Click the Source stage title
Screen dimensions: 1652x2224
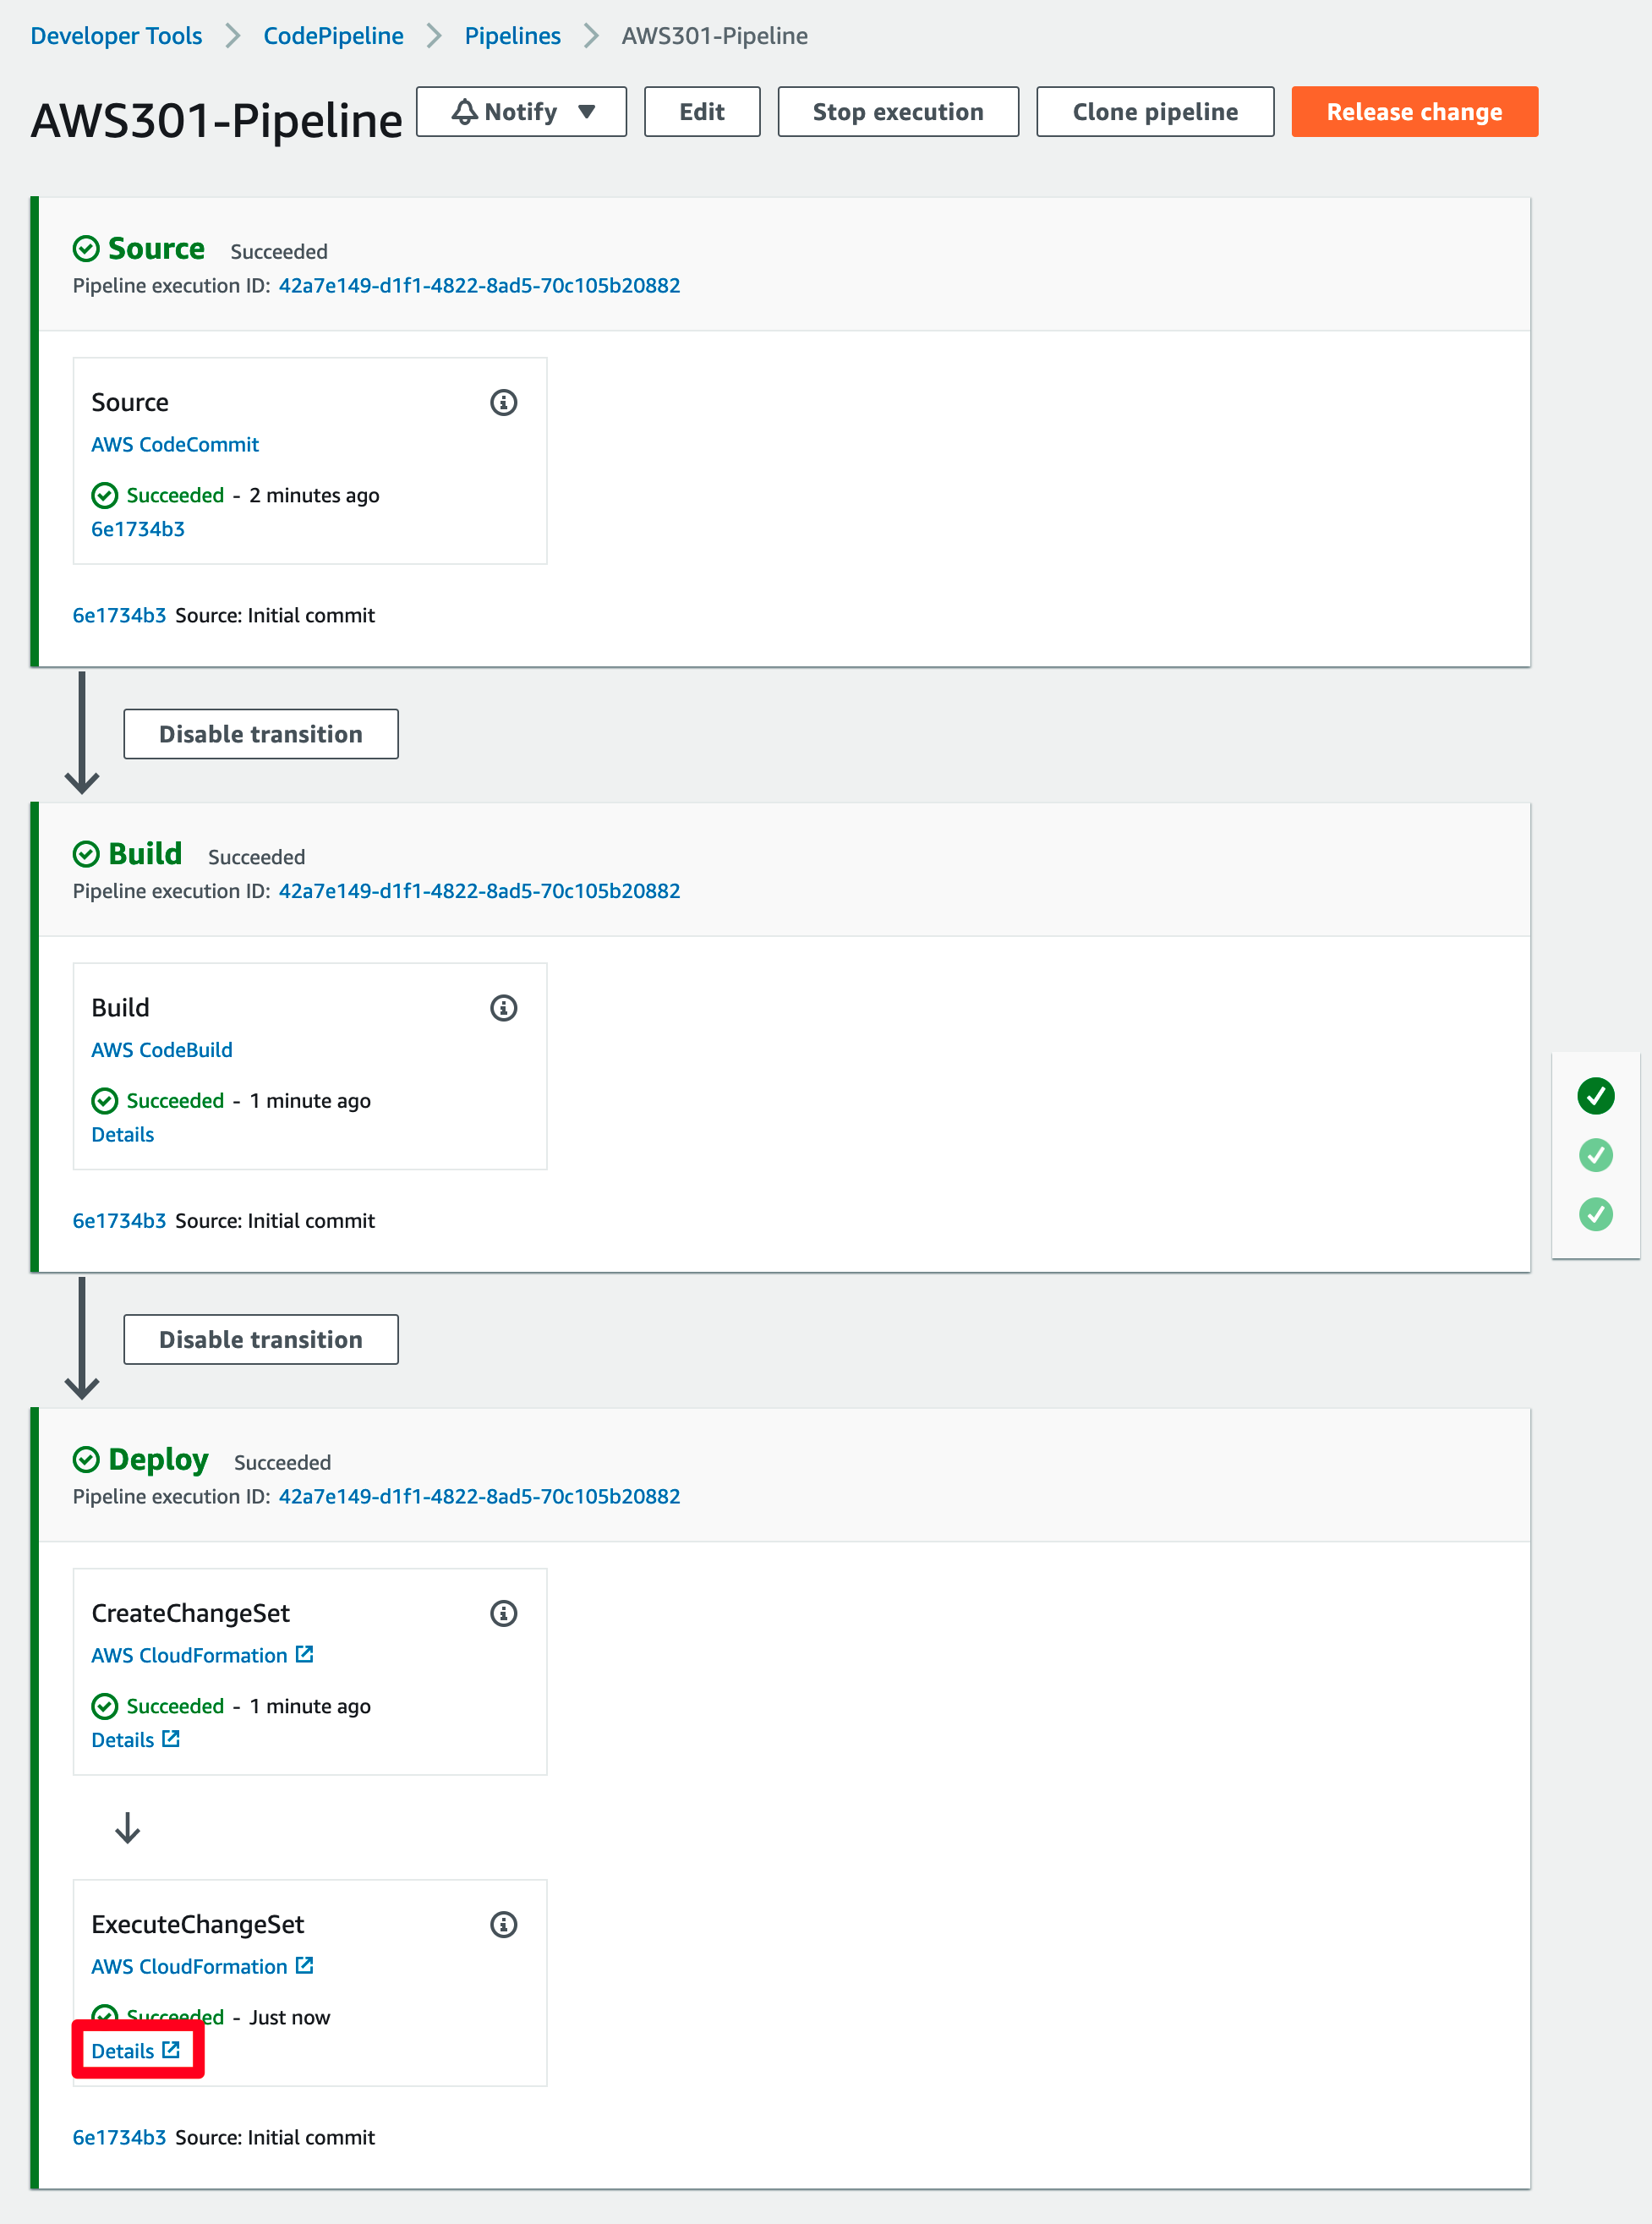tap(156, 247)
